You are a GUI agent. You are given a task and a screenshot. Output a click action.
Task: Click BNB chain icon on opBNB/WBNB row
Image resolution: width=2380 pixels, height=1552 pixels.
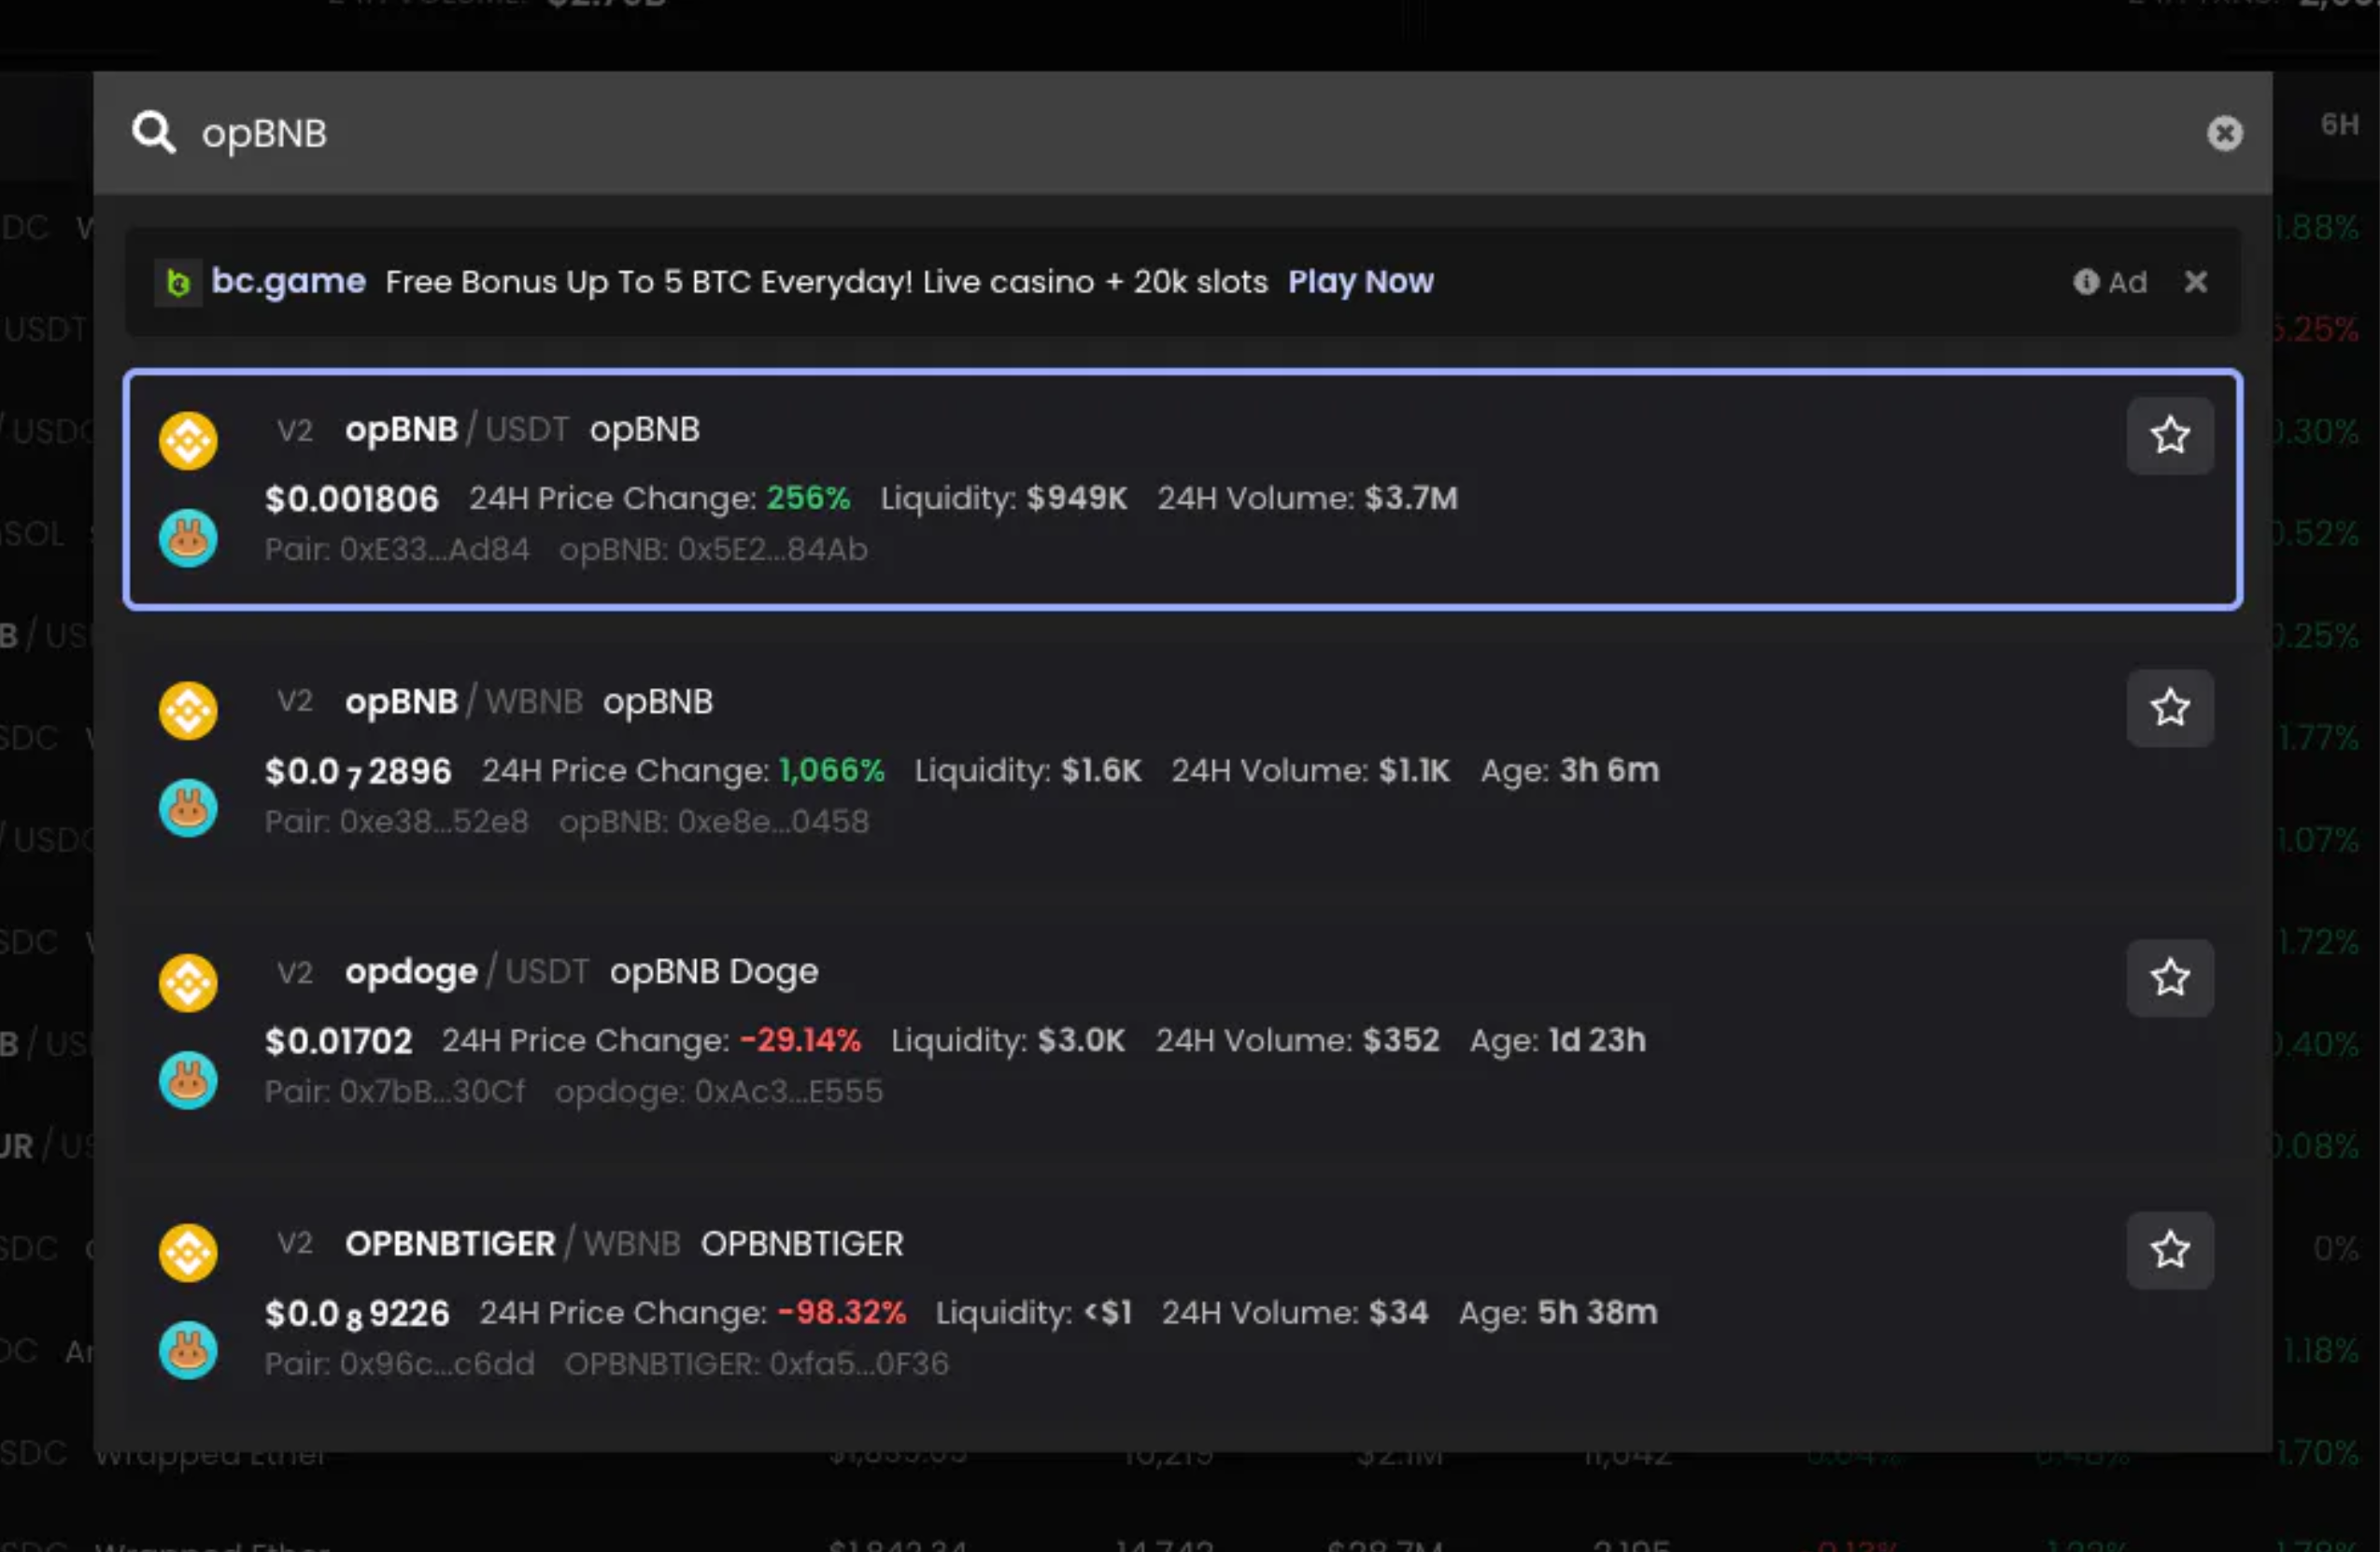pyautogui.click(x=188, y=711)
